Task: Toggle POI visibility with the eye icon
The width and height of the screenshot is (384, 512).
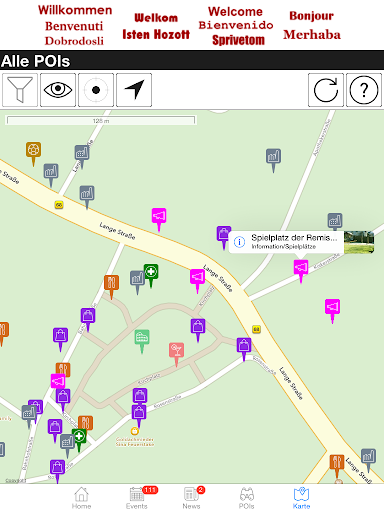Action: click(58, 90)
